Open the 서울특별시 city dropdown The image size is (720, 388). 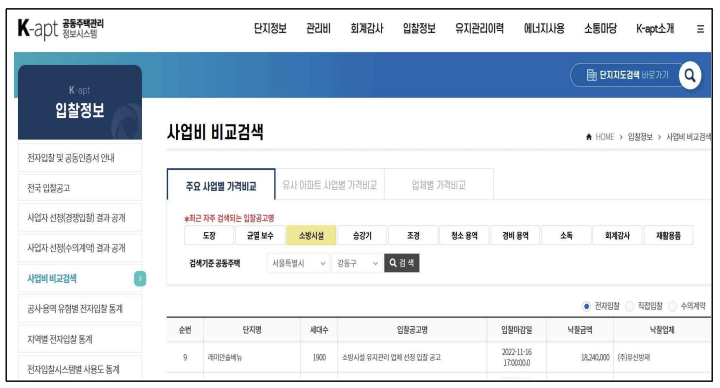click(298, 263)
